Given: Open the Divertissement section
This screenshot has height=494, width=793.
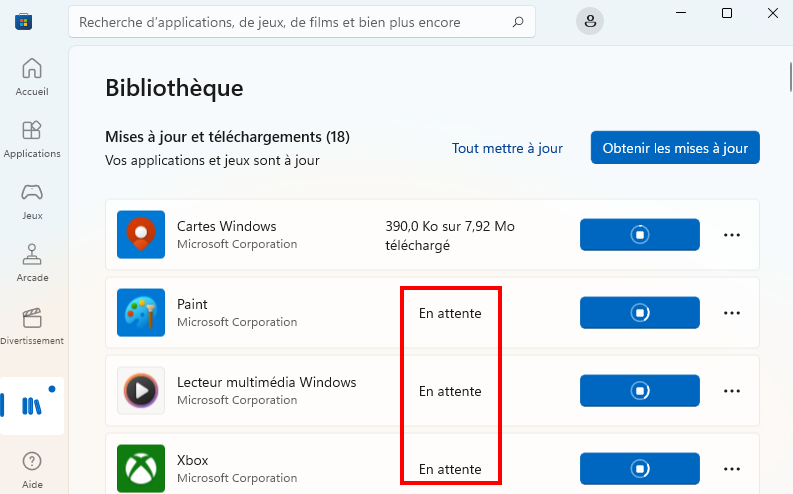Looking at the screenshot, I should click(x=32, y=326).
